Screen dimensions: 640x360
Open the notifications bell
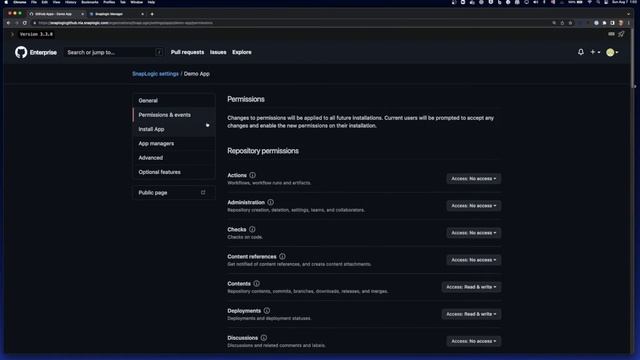coord(580,52)
